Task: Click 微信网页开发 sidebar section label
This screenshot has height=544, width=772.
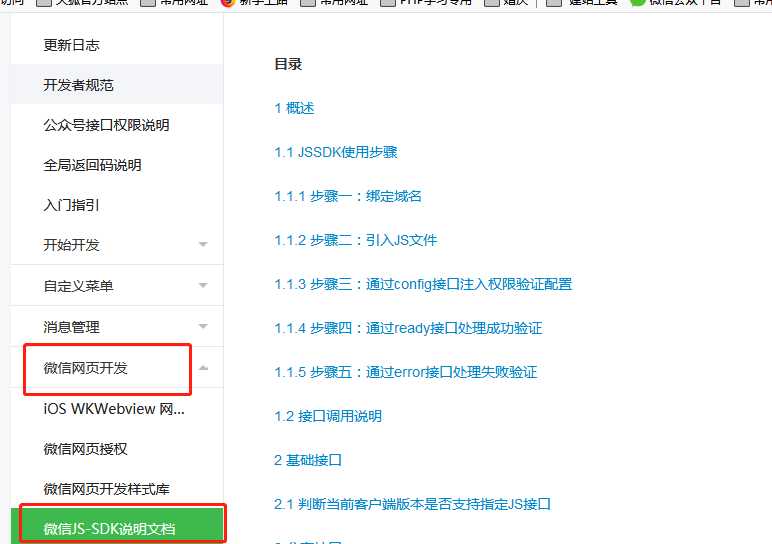Action: tap(86, 368)
